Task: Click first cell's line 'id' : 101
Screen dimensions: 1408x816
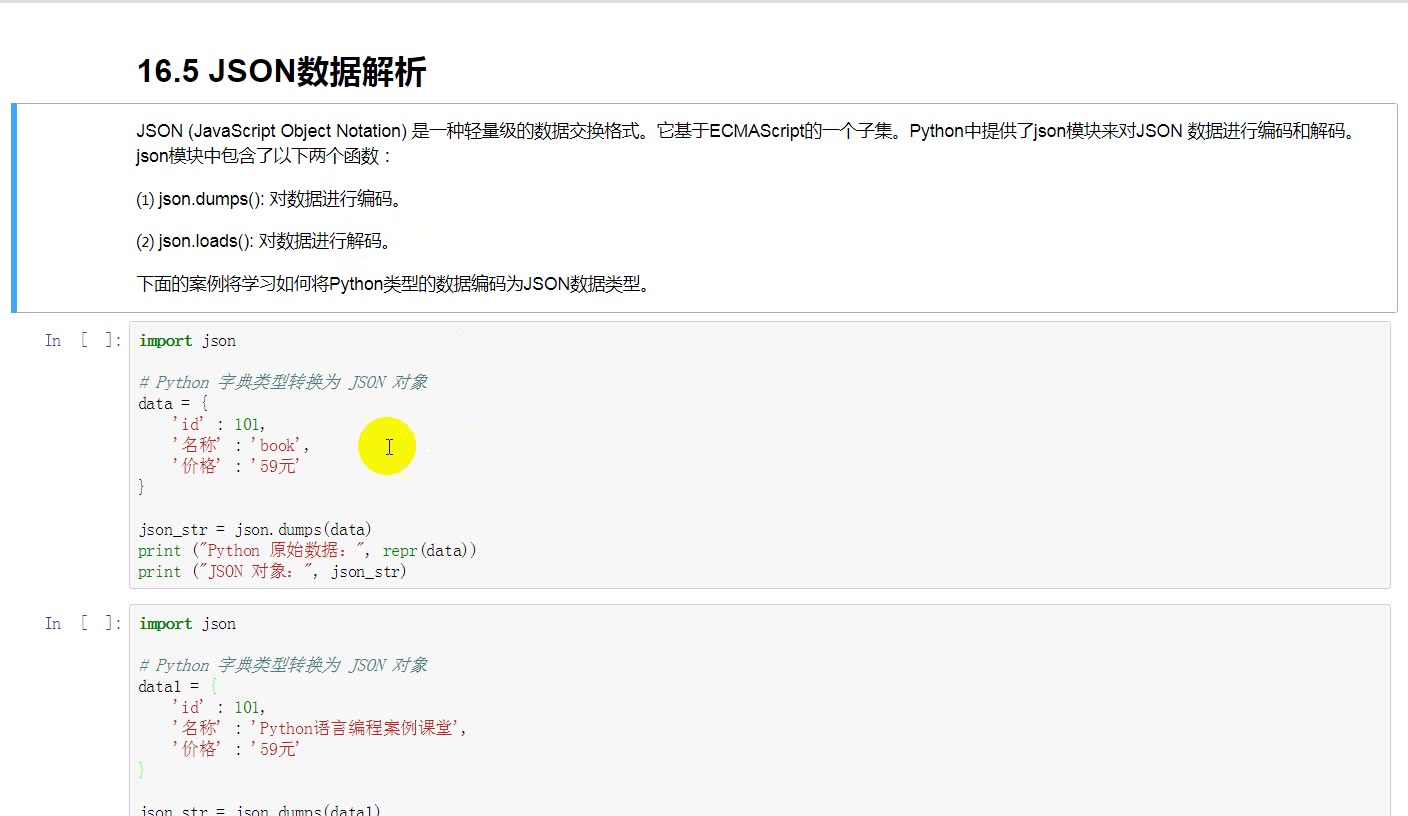Action: pyautogui.click(x=218, y=425)
